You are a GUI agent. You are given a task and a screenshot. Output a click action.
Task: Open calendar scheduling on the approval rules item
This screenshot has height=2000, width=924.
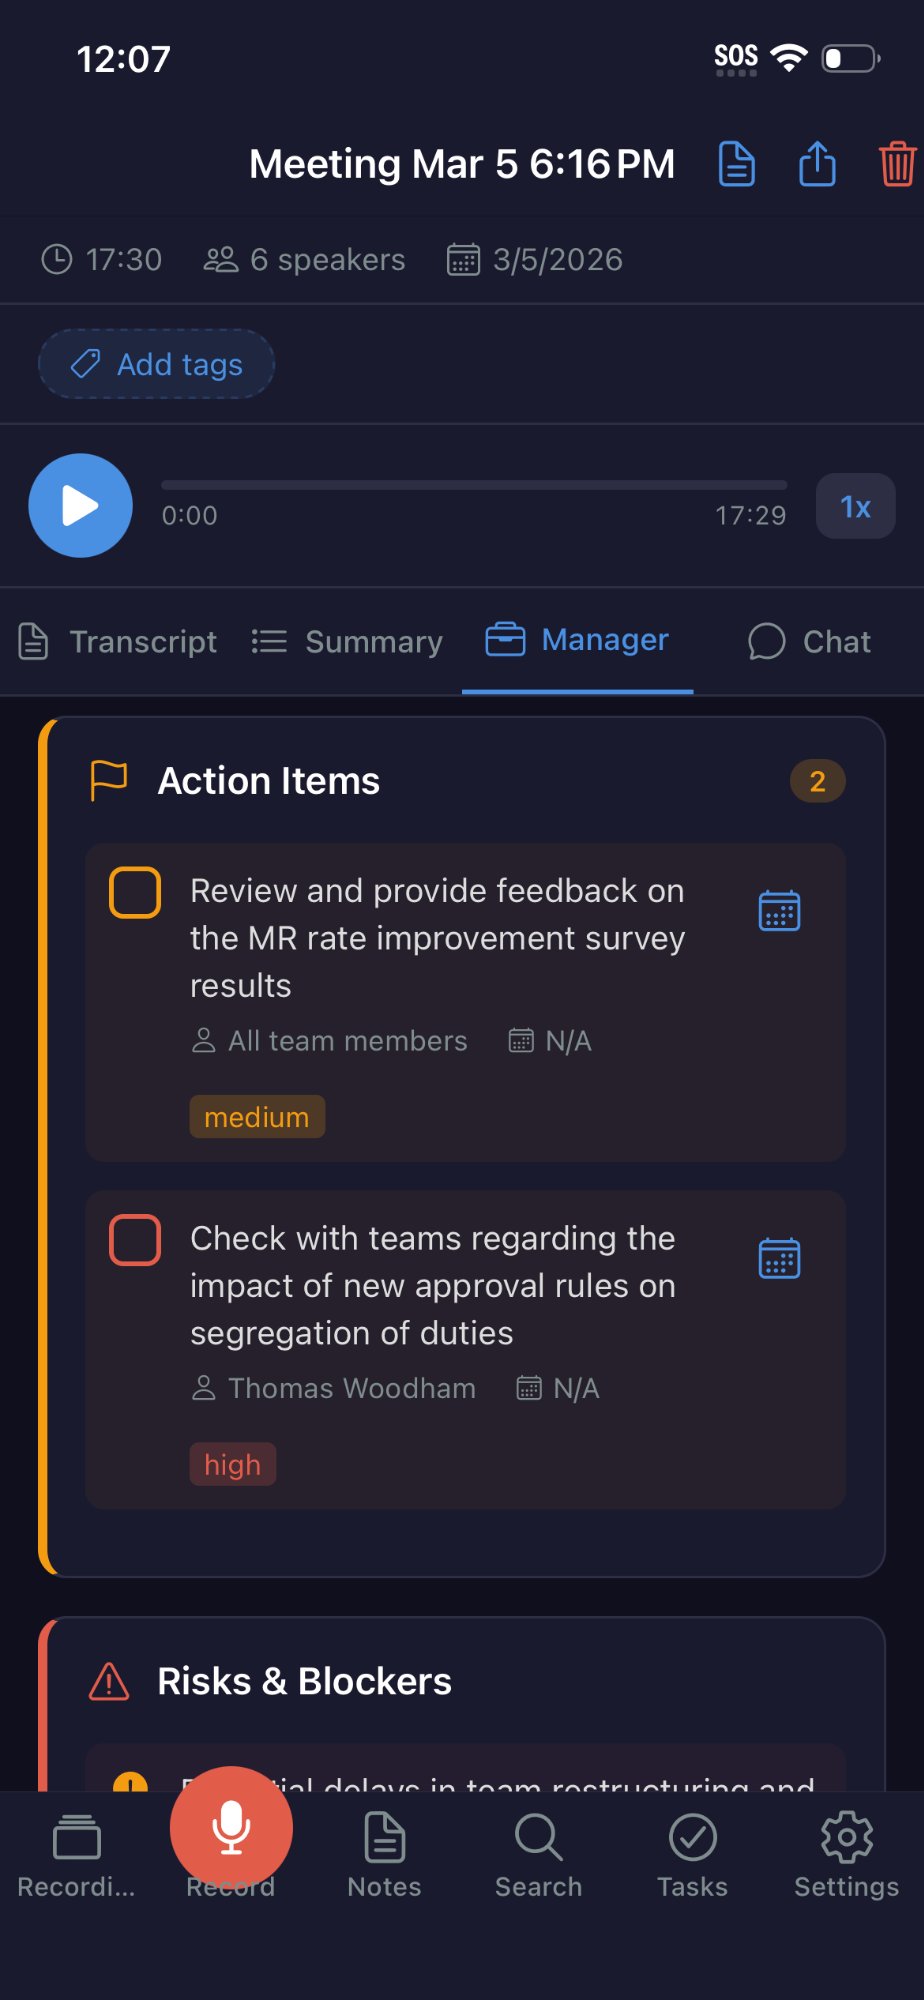point(779,1258)
